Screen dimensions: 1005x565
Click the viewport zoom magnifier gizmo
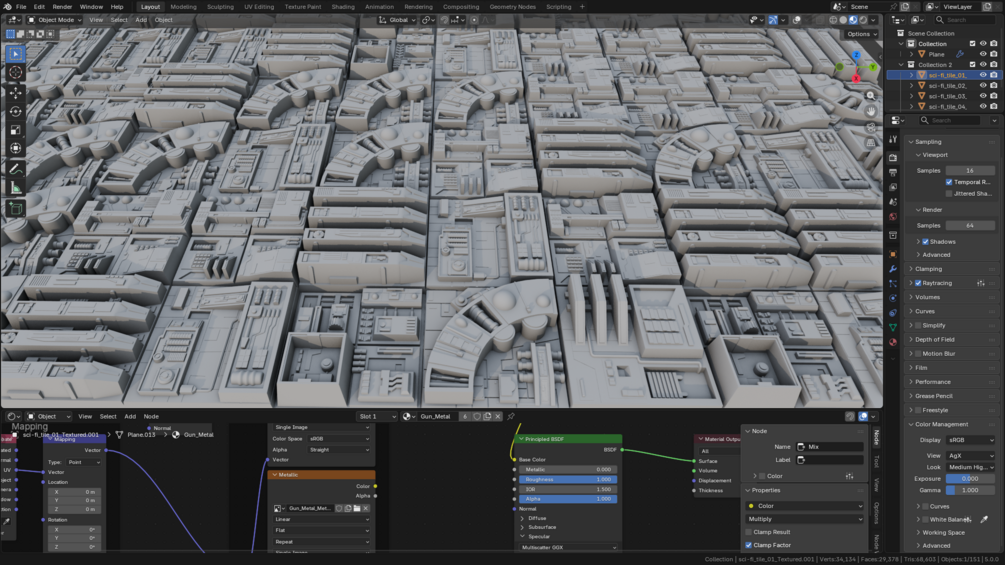870,95
